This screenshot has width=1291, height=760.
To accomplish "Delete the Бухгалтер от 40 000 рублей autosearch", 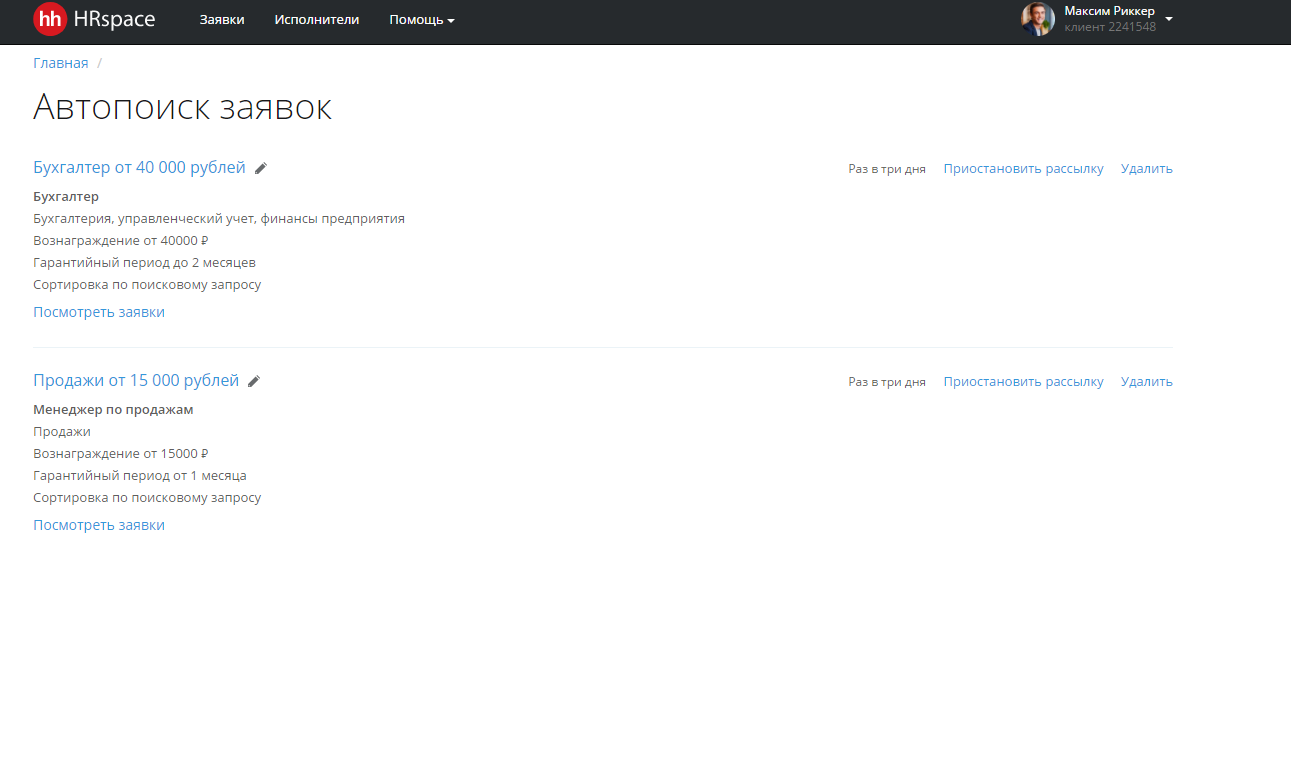I will (1146, 169).
